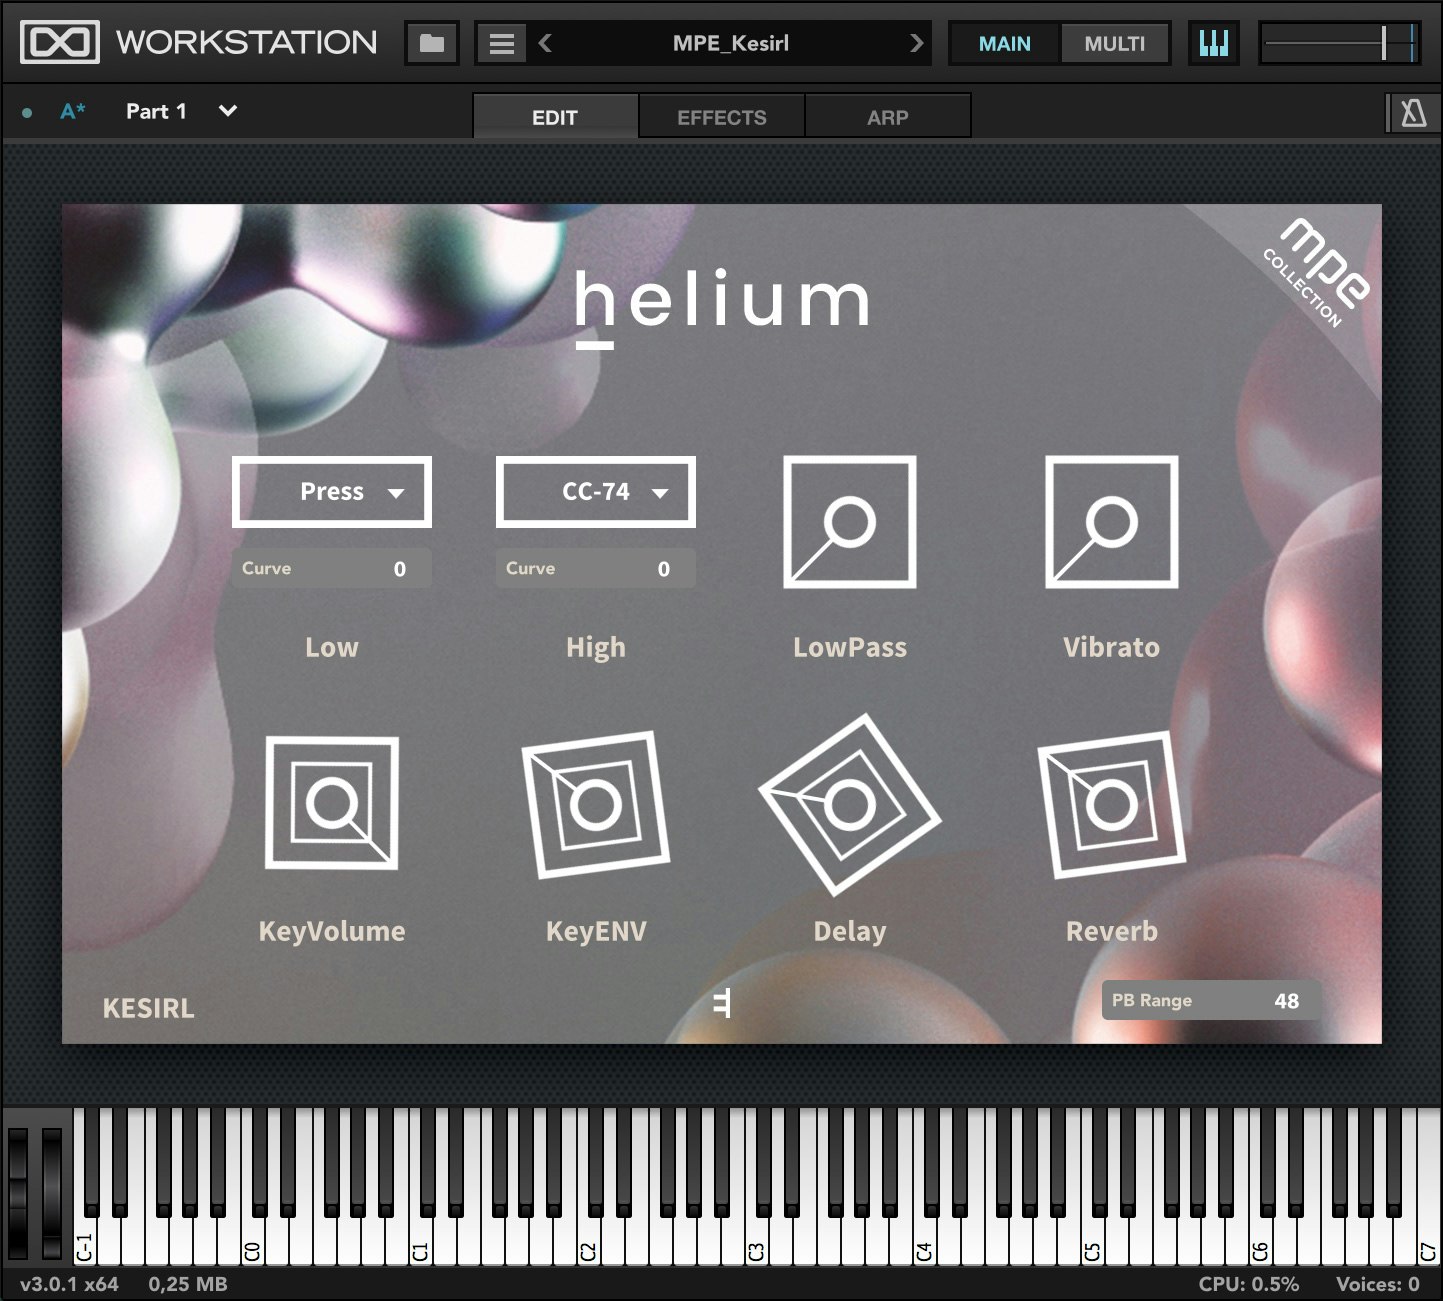The image size is (1443, 1301).
Task: Go to next preset arrow
Action: 916,43
